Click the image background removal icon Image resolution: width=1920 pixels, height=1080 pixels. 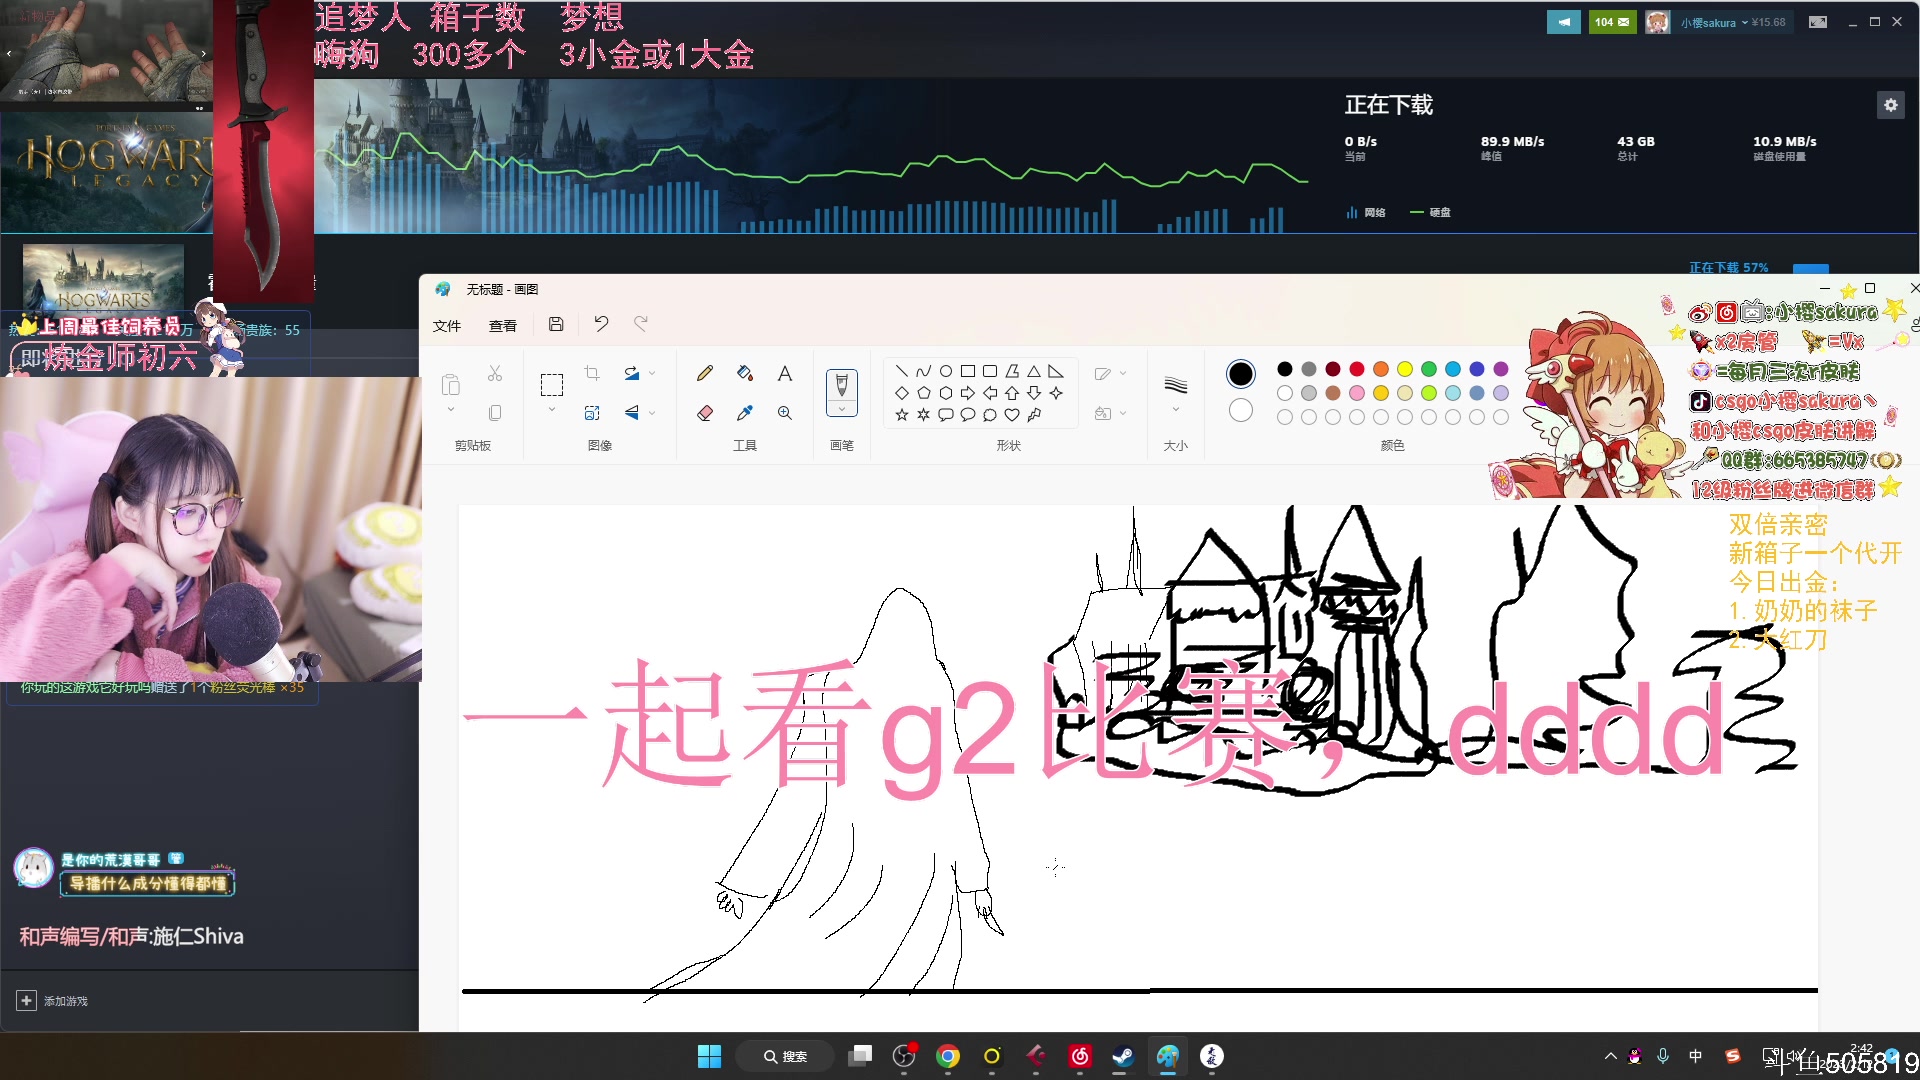click(x=592, y=413)
